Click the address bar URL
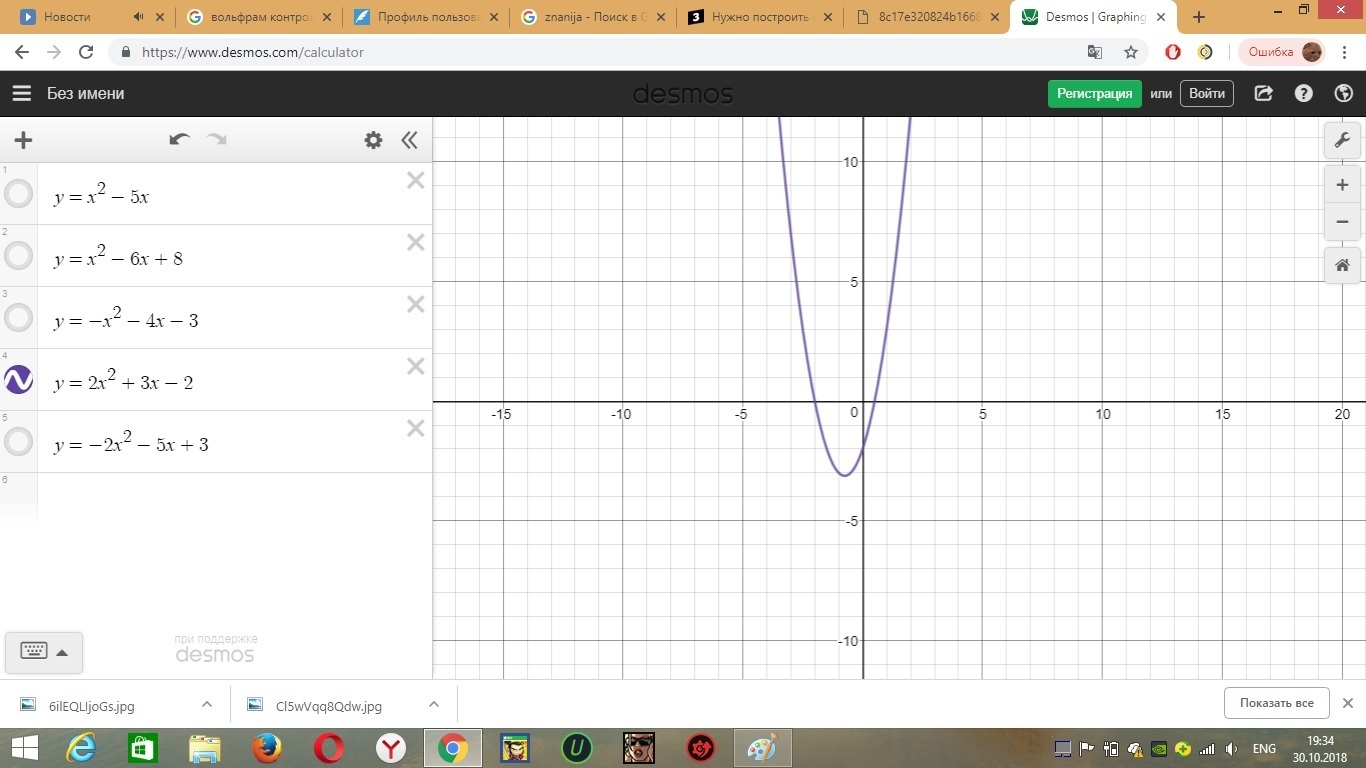The height and width of the screenshot is (768, 1366). coord(253,52)
